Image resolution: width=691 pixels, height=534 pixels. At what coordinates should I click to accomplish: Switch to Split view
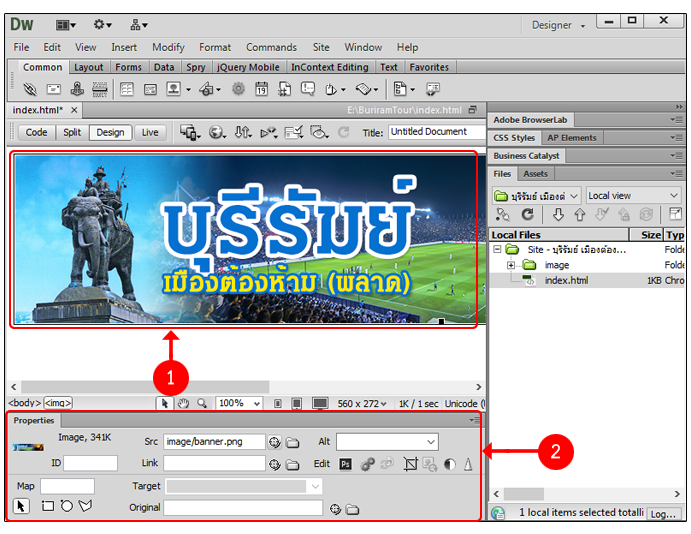(x=72, y=132)
